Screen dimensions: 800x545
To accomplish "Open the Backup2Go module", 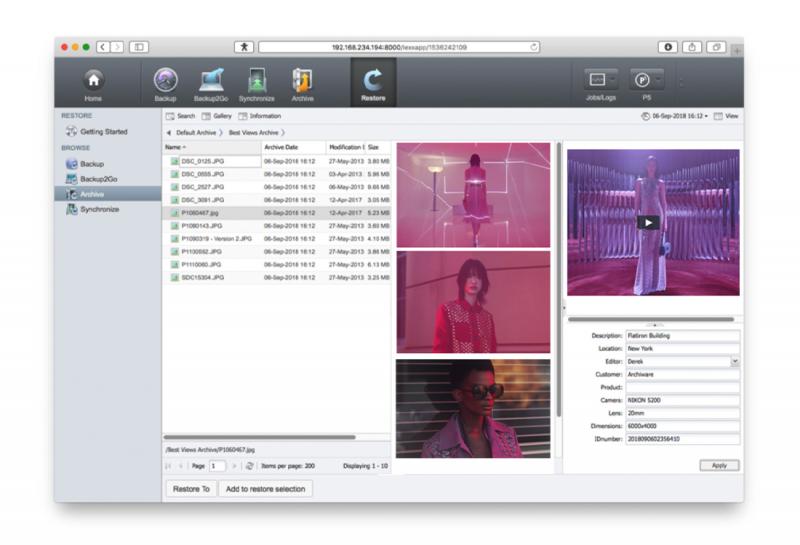I will tap(211, 84).
